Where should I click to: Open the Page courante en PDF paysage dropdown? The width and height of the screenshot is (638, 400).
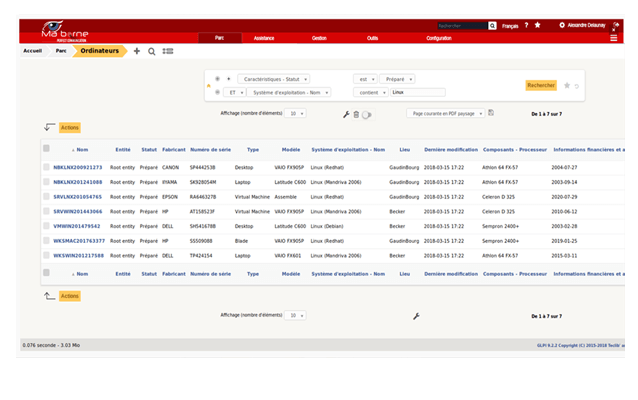446,114
